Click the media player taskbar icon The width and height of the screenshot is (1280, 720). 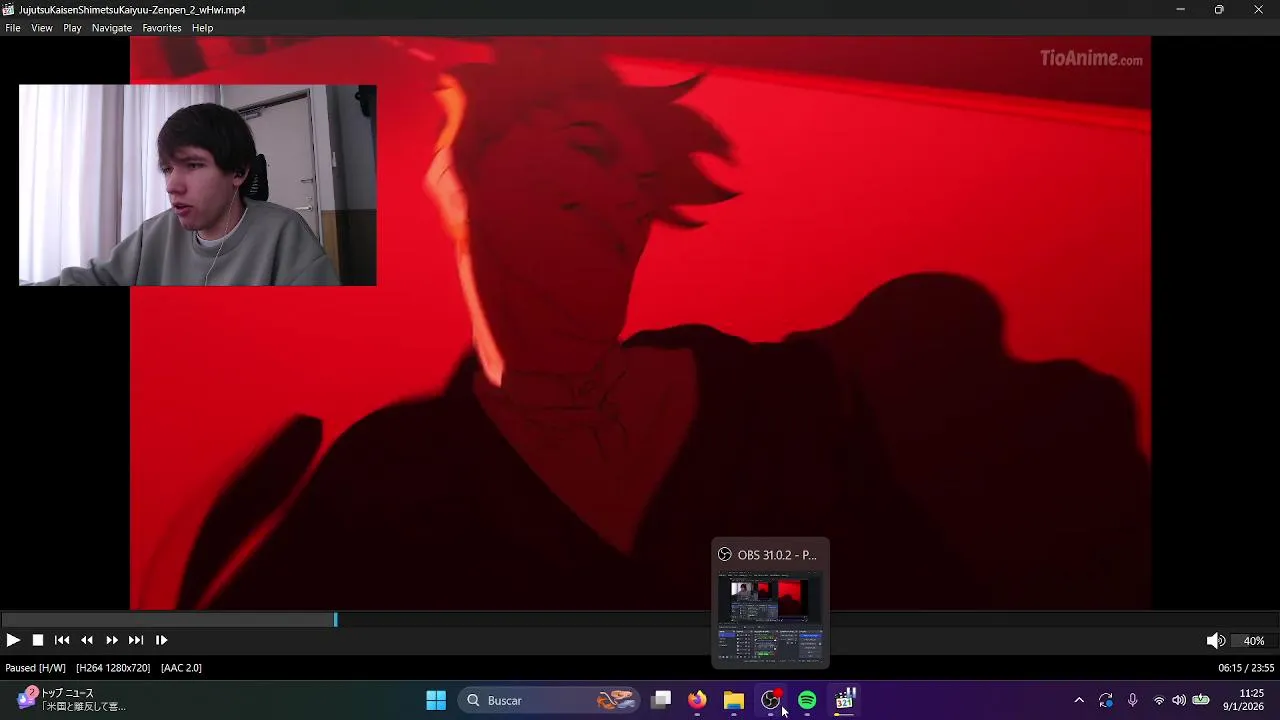tap(844, 700)
